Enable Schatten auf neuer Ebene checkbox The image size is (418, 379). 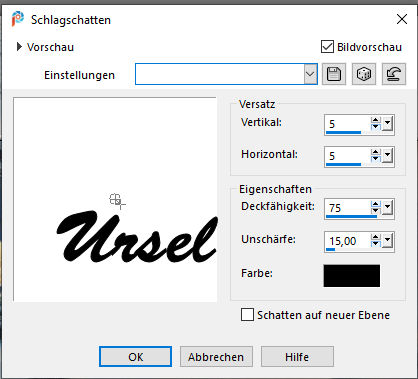click(x=247, y=315)
